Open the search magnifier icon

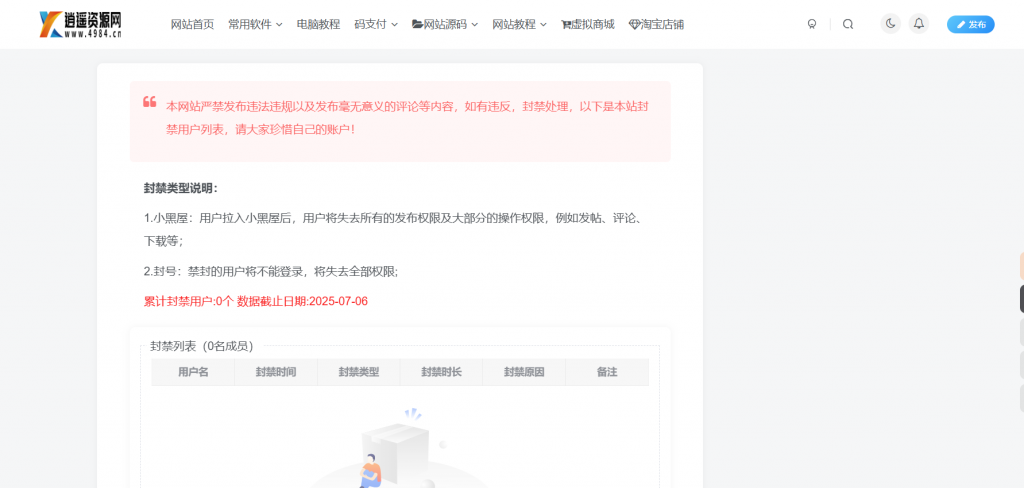[848, 24]
